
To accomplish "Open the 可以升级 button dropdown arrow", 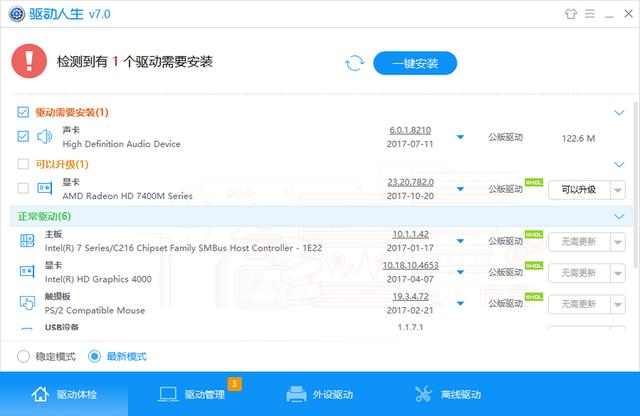I will click(618, 190).
